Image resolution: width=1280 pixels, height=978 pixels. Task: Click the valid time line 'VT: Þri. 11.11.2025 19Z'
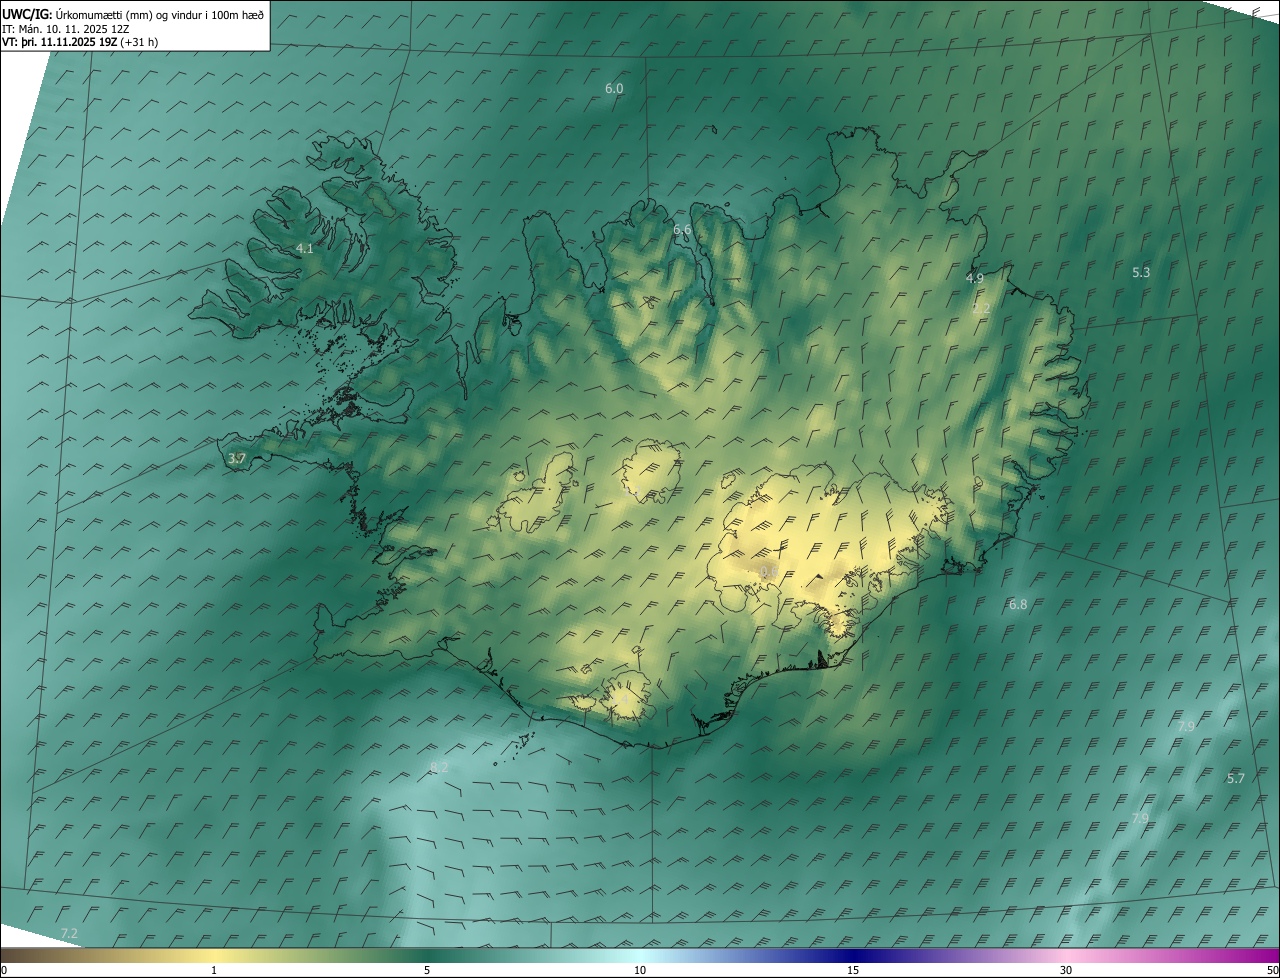tap(59, 42)
